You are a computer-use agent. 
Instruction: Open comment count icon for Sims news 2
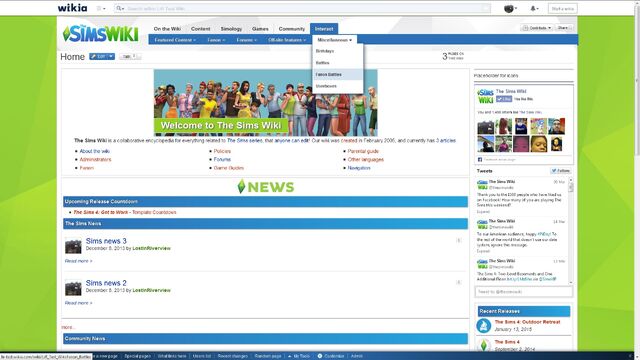click(x=459, y=282)
